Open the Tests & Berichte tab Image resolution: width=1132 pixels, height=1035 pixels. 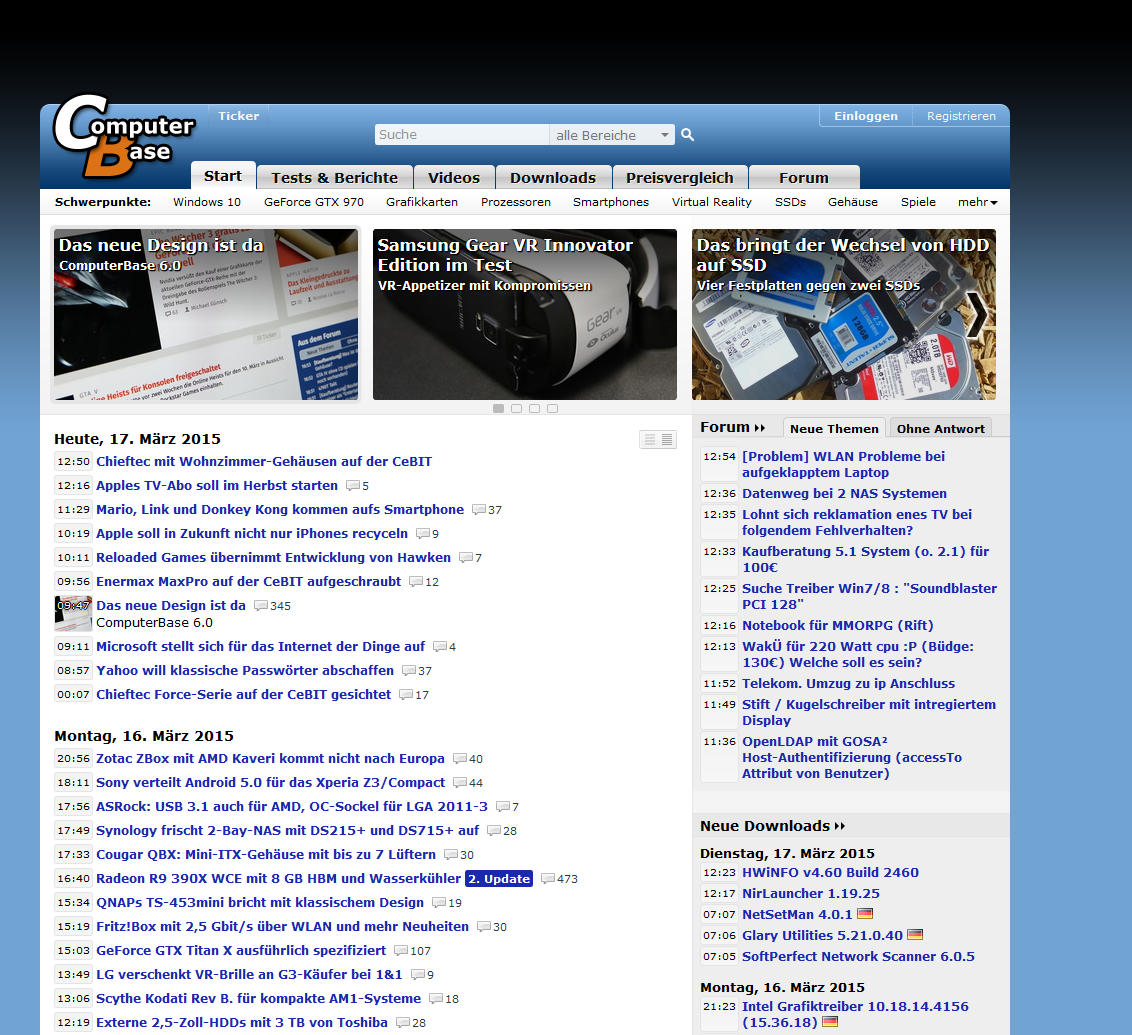point(334,178)
